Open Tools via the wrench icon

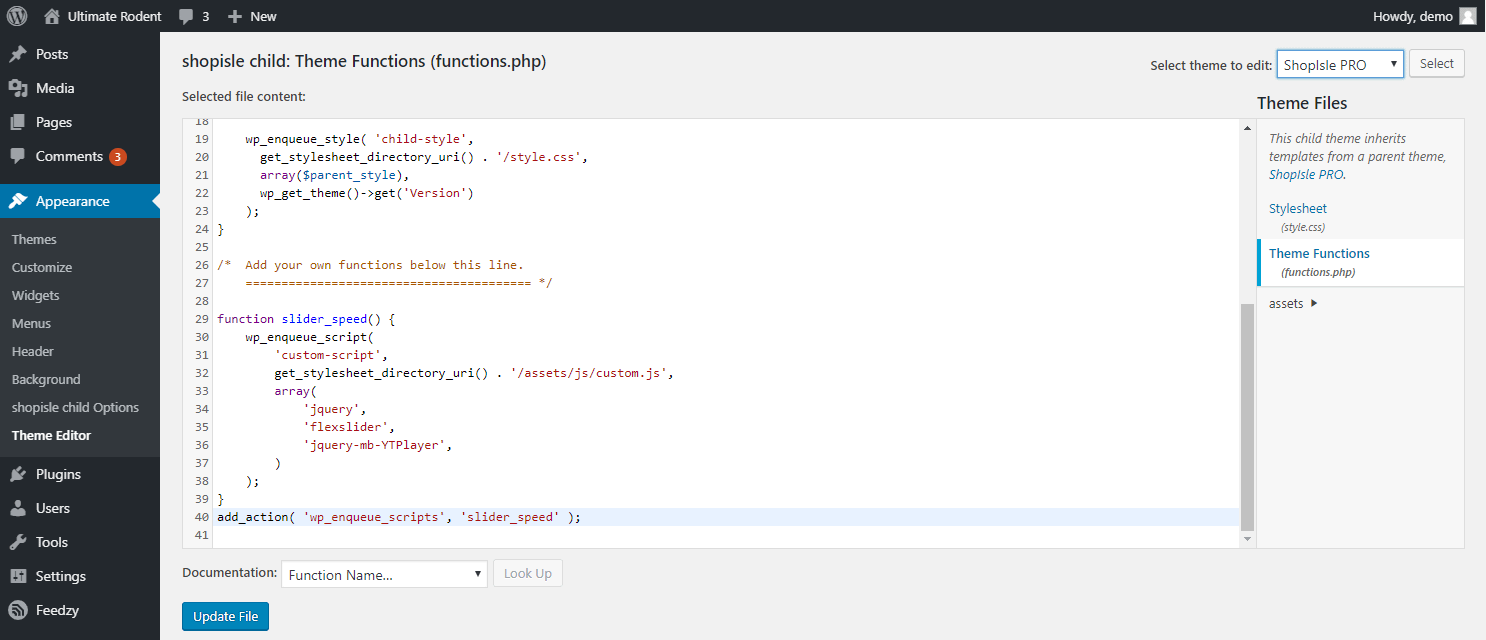tap(18, 542)
